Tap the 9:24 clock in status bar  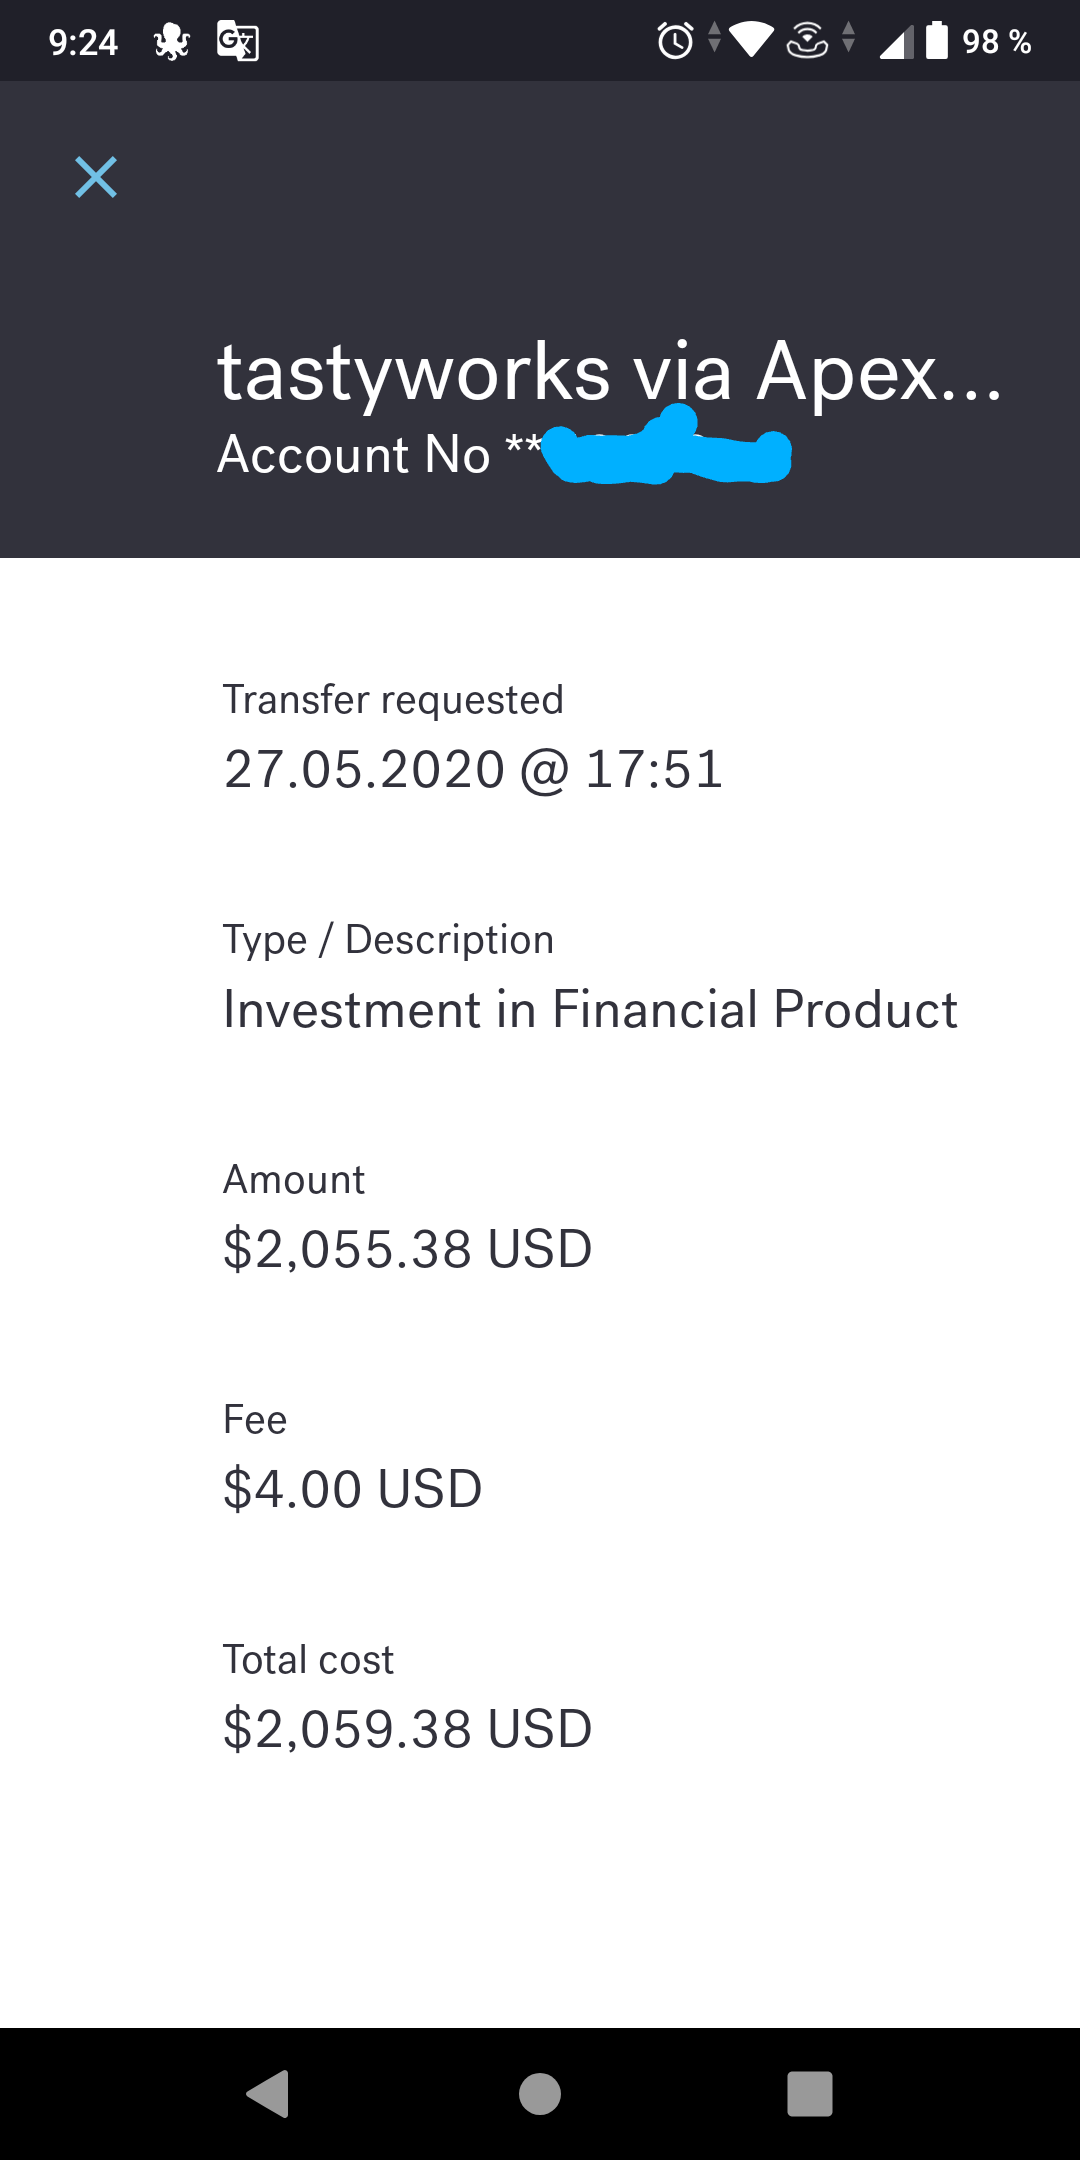point(83,42)
